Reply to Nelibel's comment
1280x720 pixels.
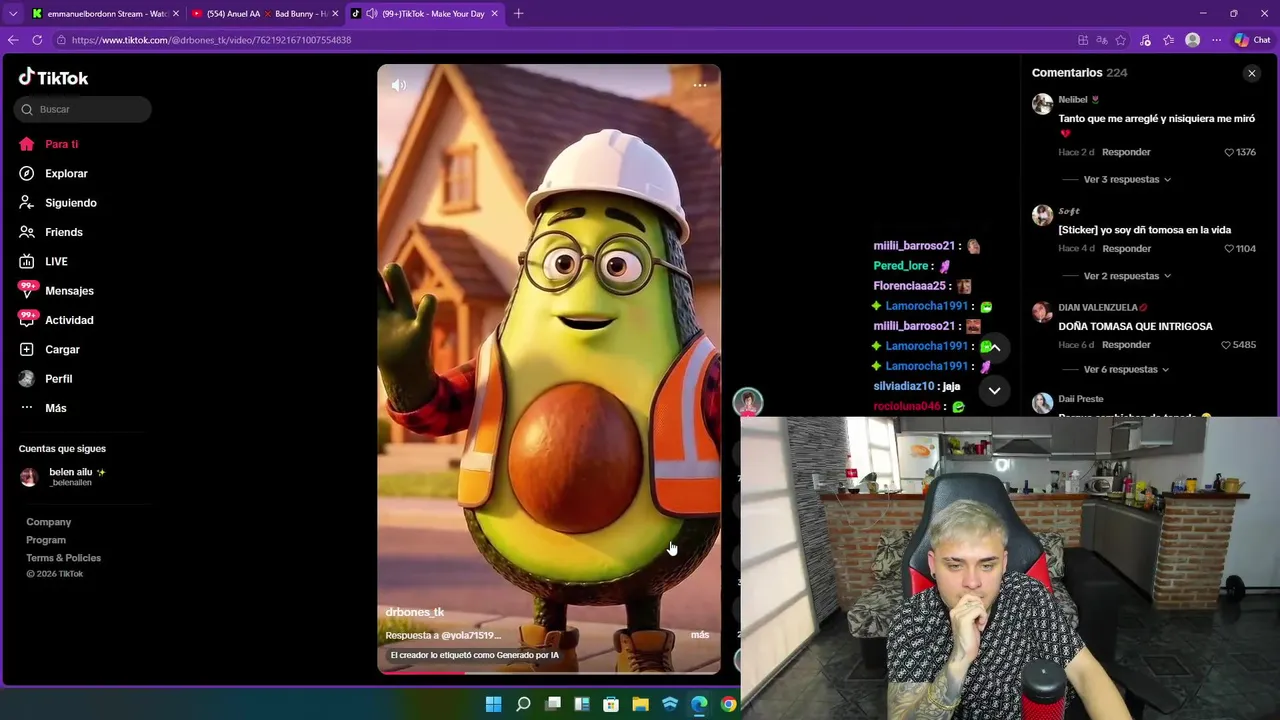(1126, 152)
